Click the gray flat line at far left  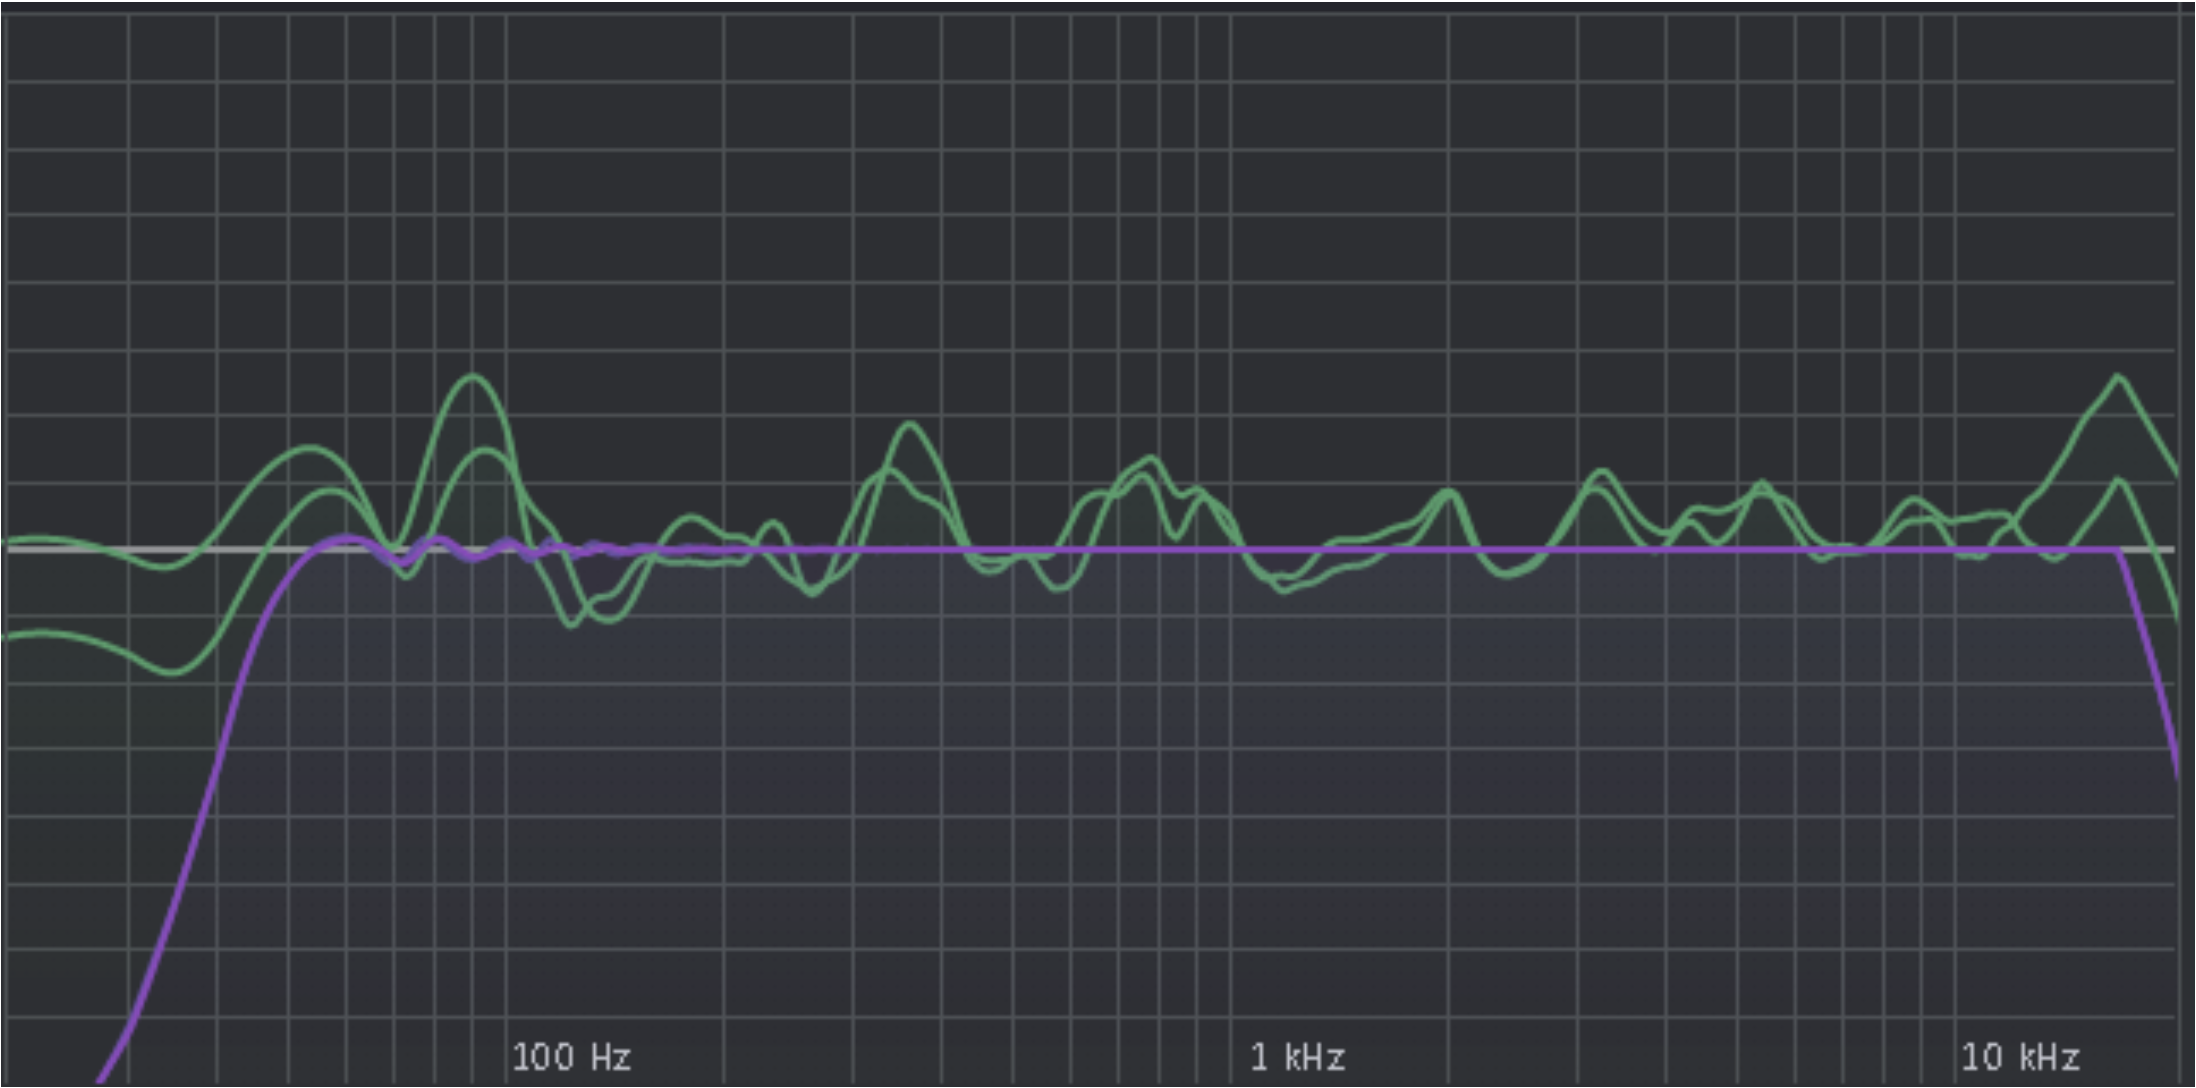(x=40, y=549)
